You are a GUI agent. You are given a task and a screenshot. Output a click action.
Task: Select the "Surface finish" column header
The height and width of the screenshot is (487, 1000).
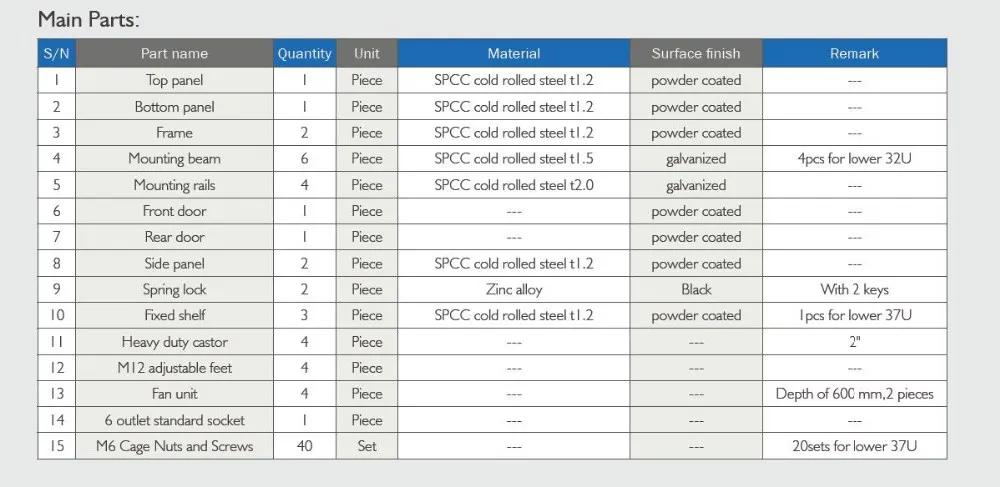click(696, 54)
